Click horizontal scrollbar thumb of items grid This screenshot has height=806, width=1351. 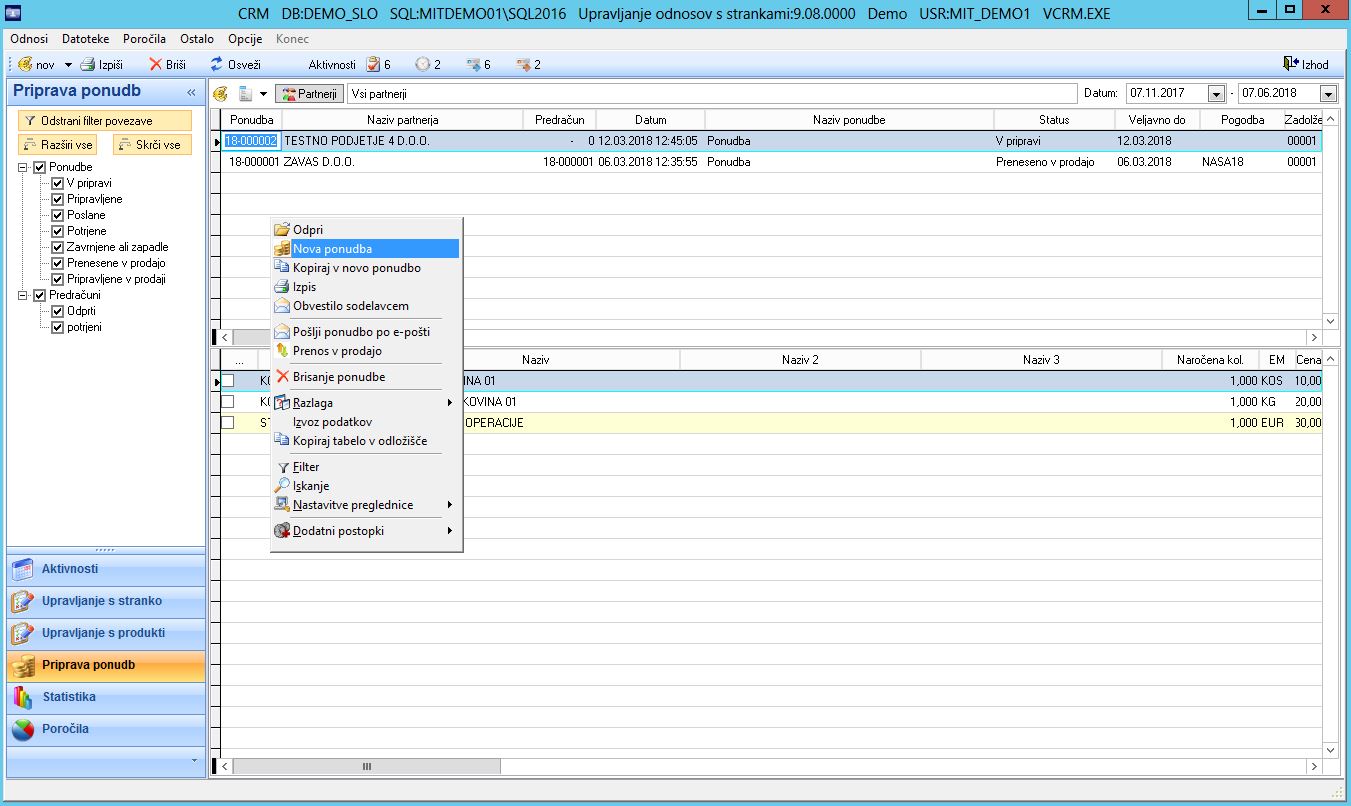click(x=367, y=767)
